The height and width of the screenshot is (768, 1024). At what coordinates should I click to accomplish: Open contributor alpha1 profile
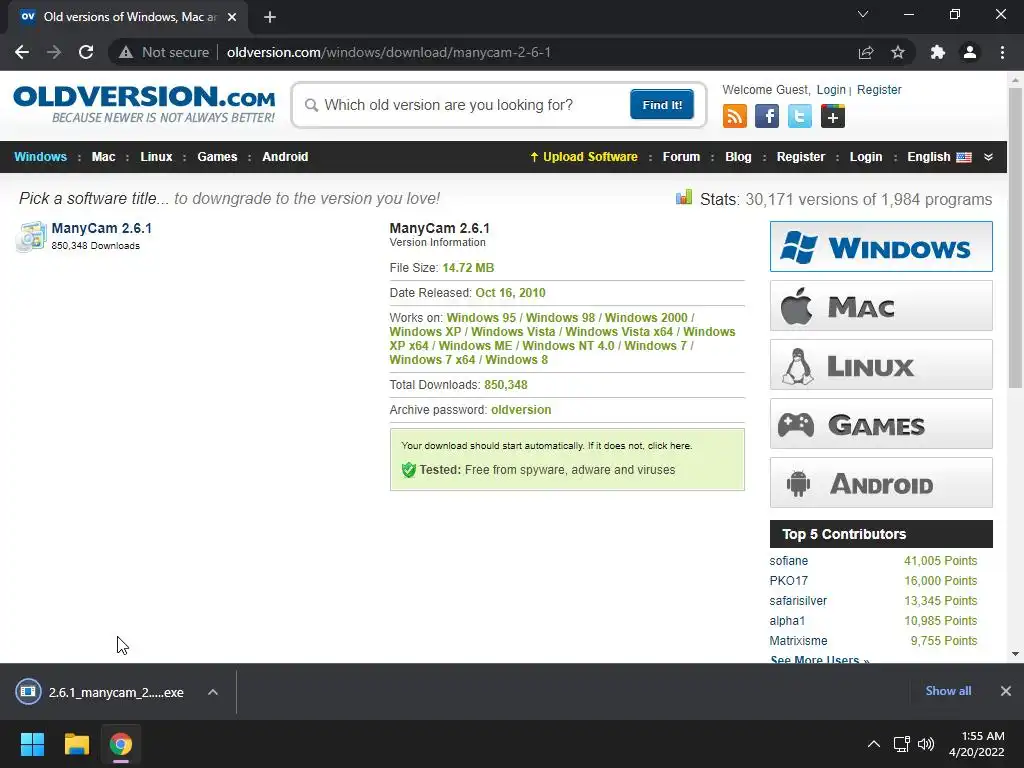tap(787, 620)
